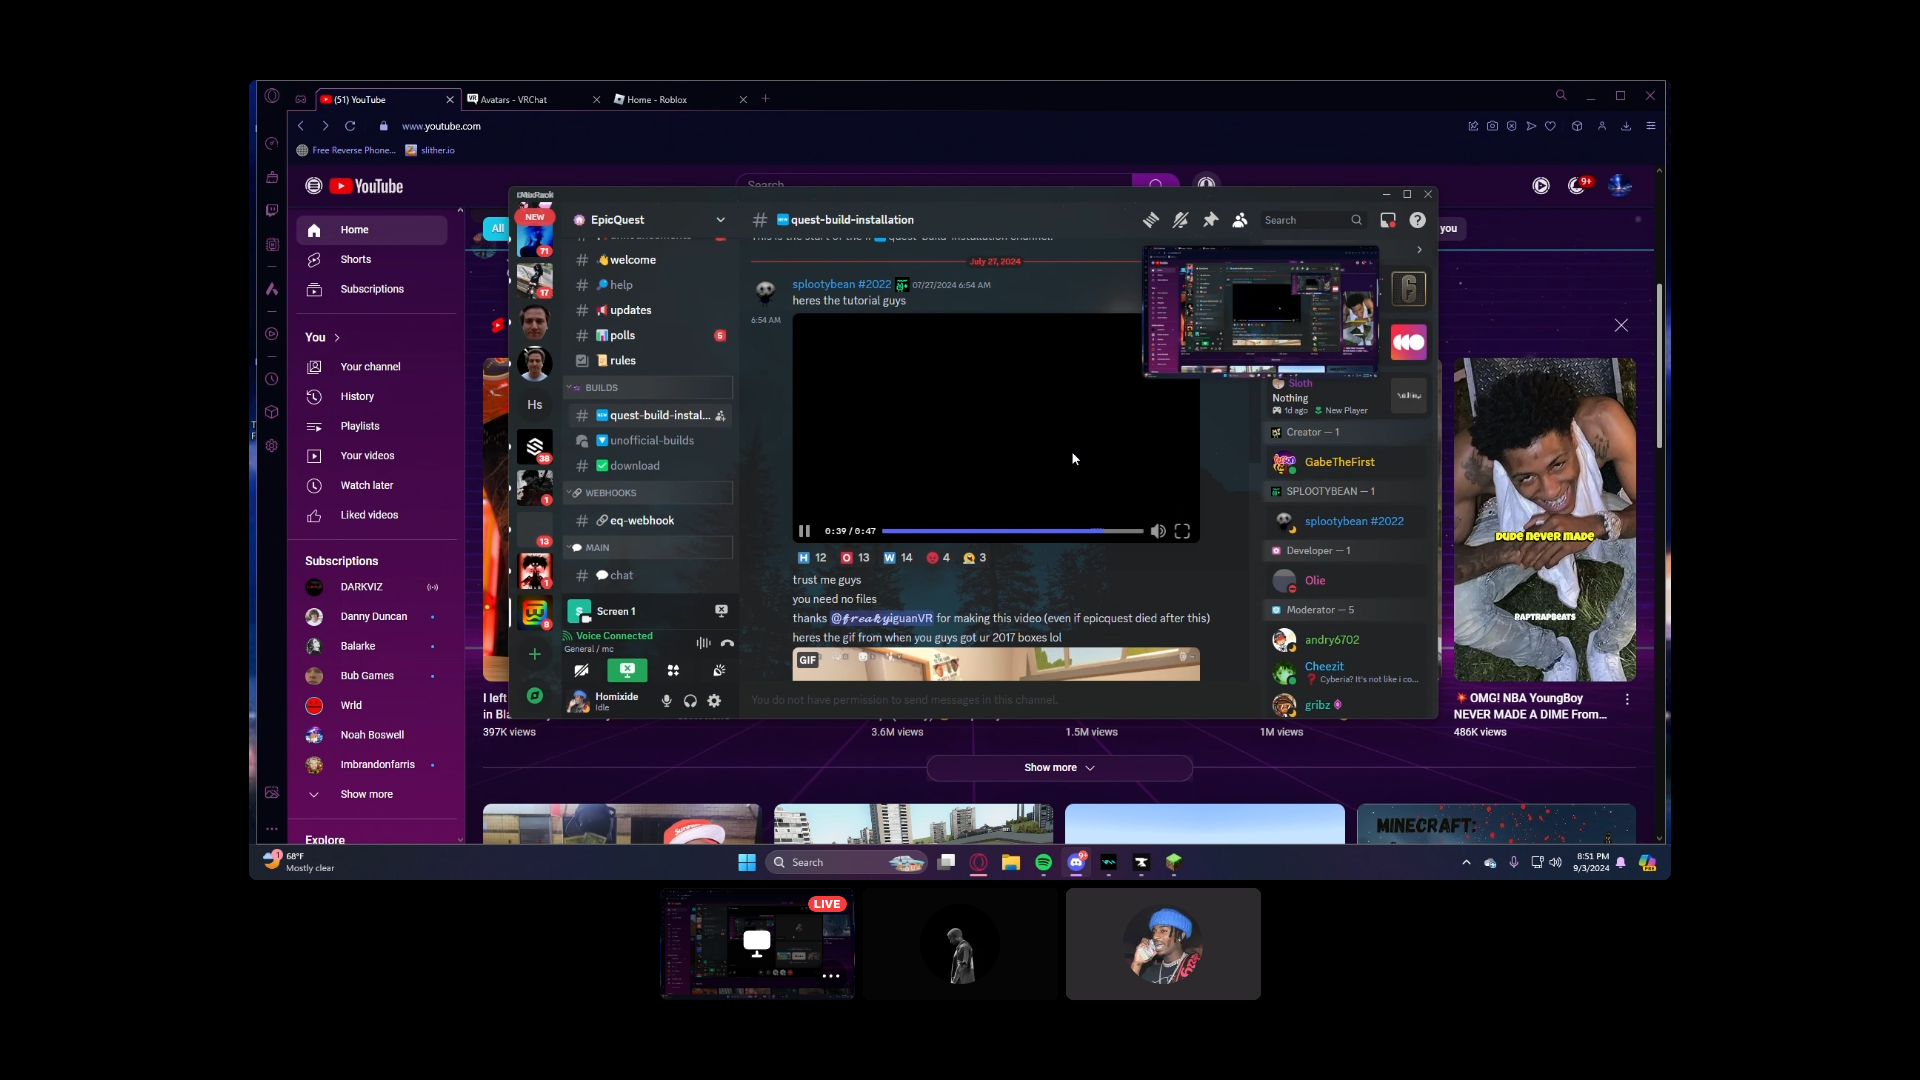Toggle camera on in voice panel
The image size is (1920, 1080).
click(581, 671)
